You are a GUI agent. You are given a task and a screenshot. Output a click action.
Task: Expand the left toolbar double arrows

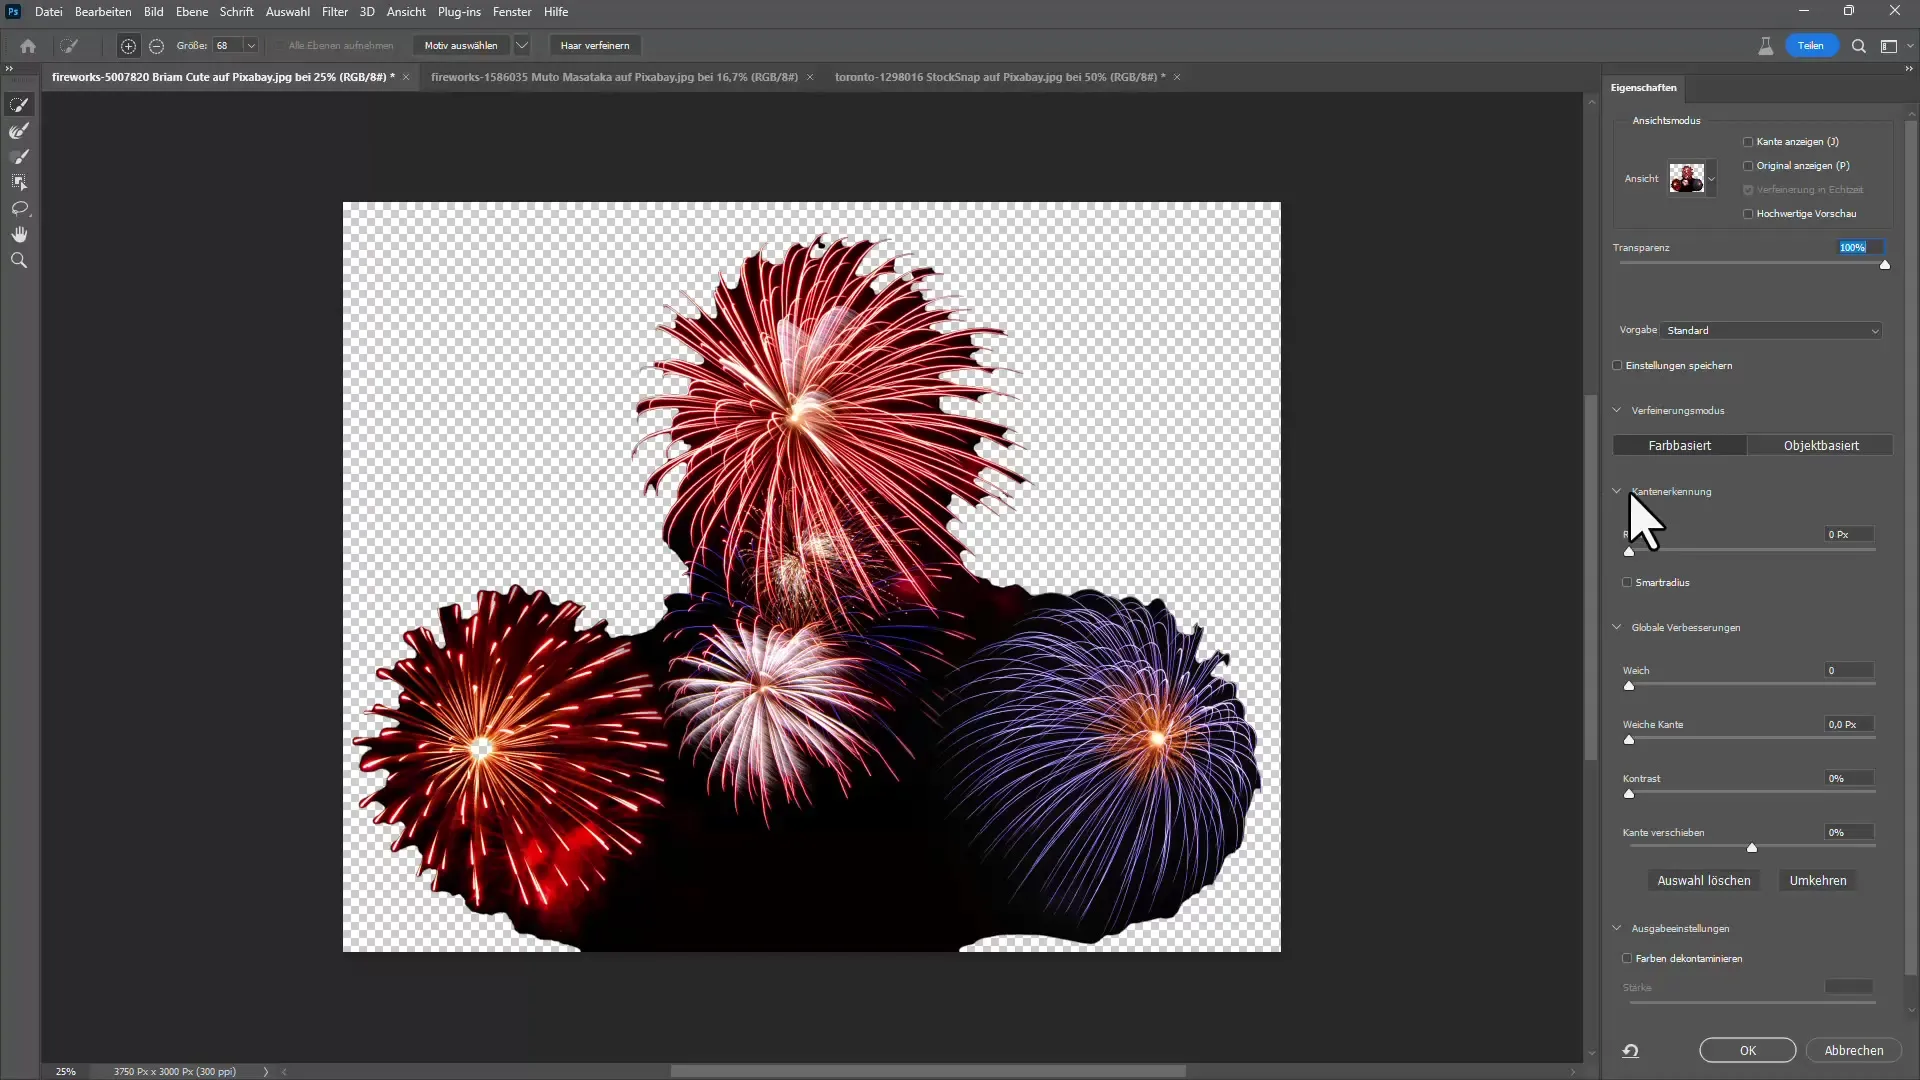click(x=9, y=68)
